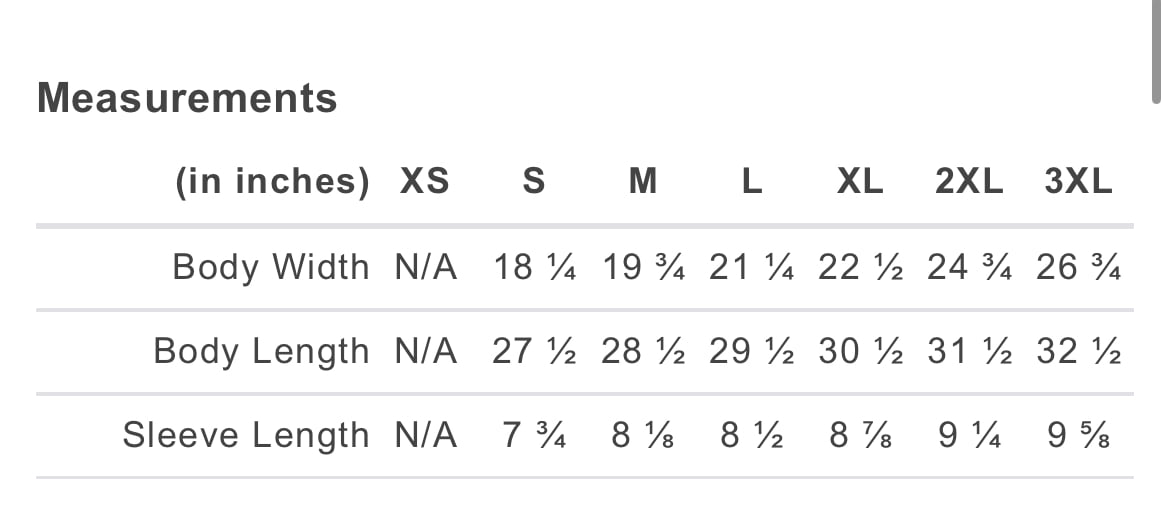Click the Sleeve Length row label
Screen dimensions: 1170x522
tap(245, 435)
